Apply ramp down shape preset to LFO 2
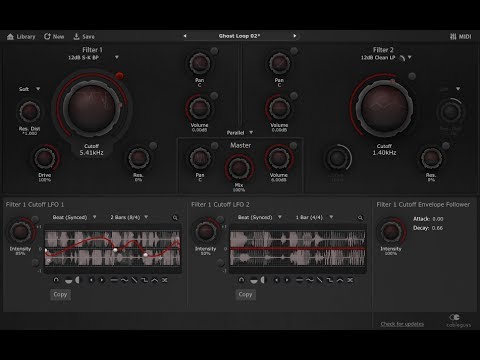Screen dimensions: 480x360 [x=319, y=280]
